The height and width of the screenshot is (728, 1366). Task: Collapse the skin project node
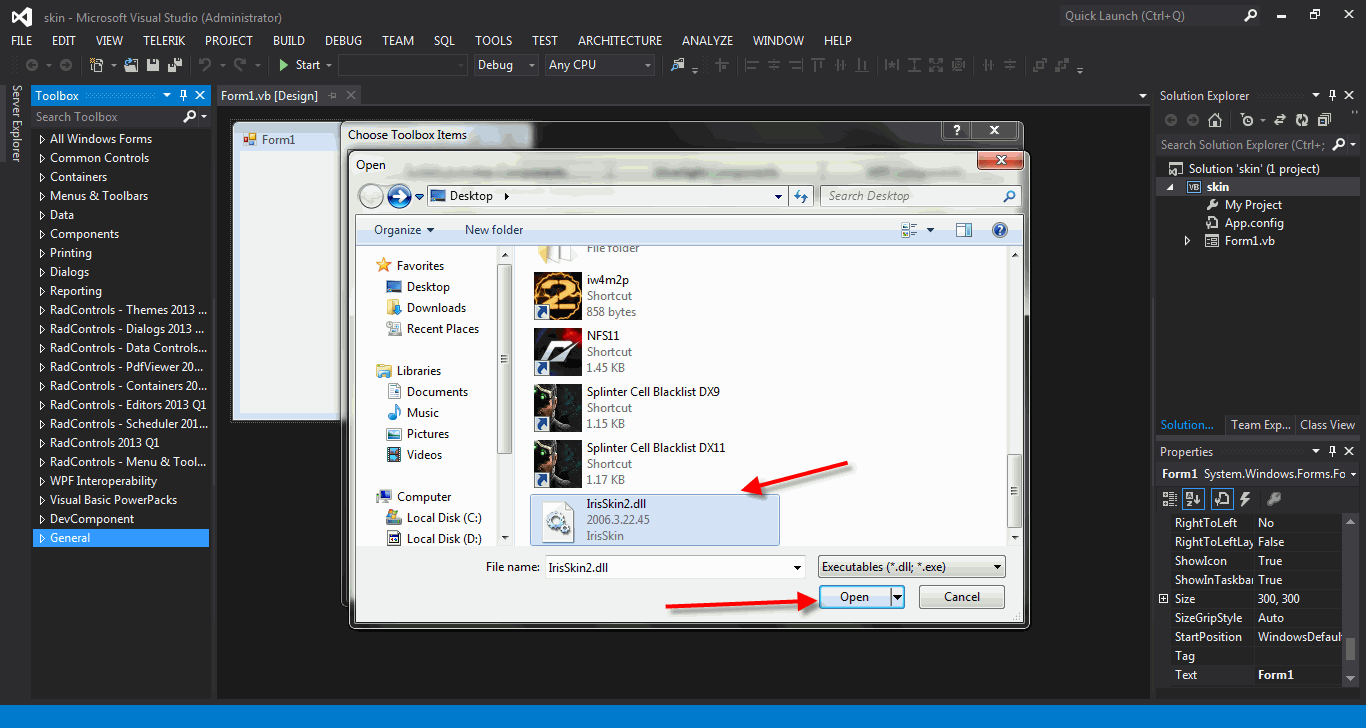(1171, 187)
